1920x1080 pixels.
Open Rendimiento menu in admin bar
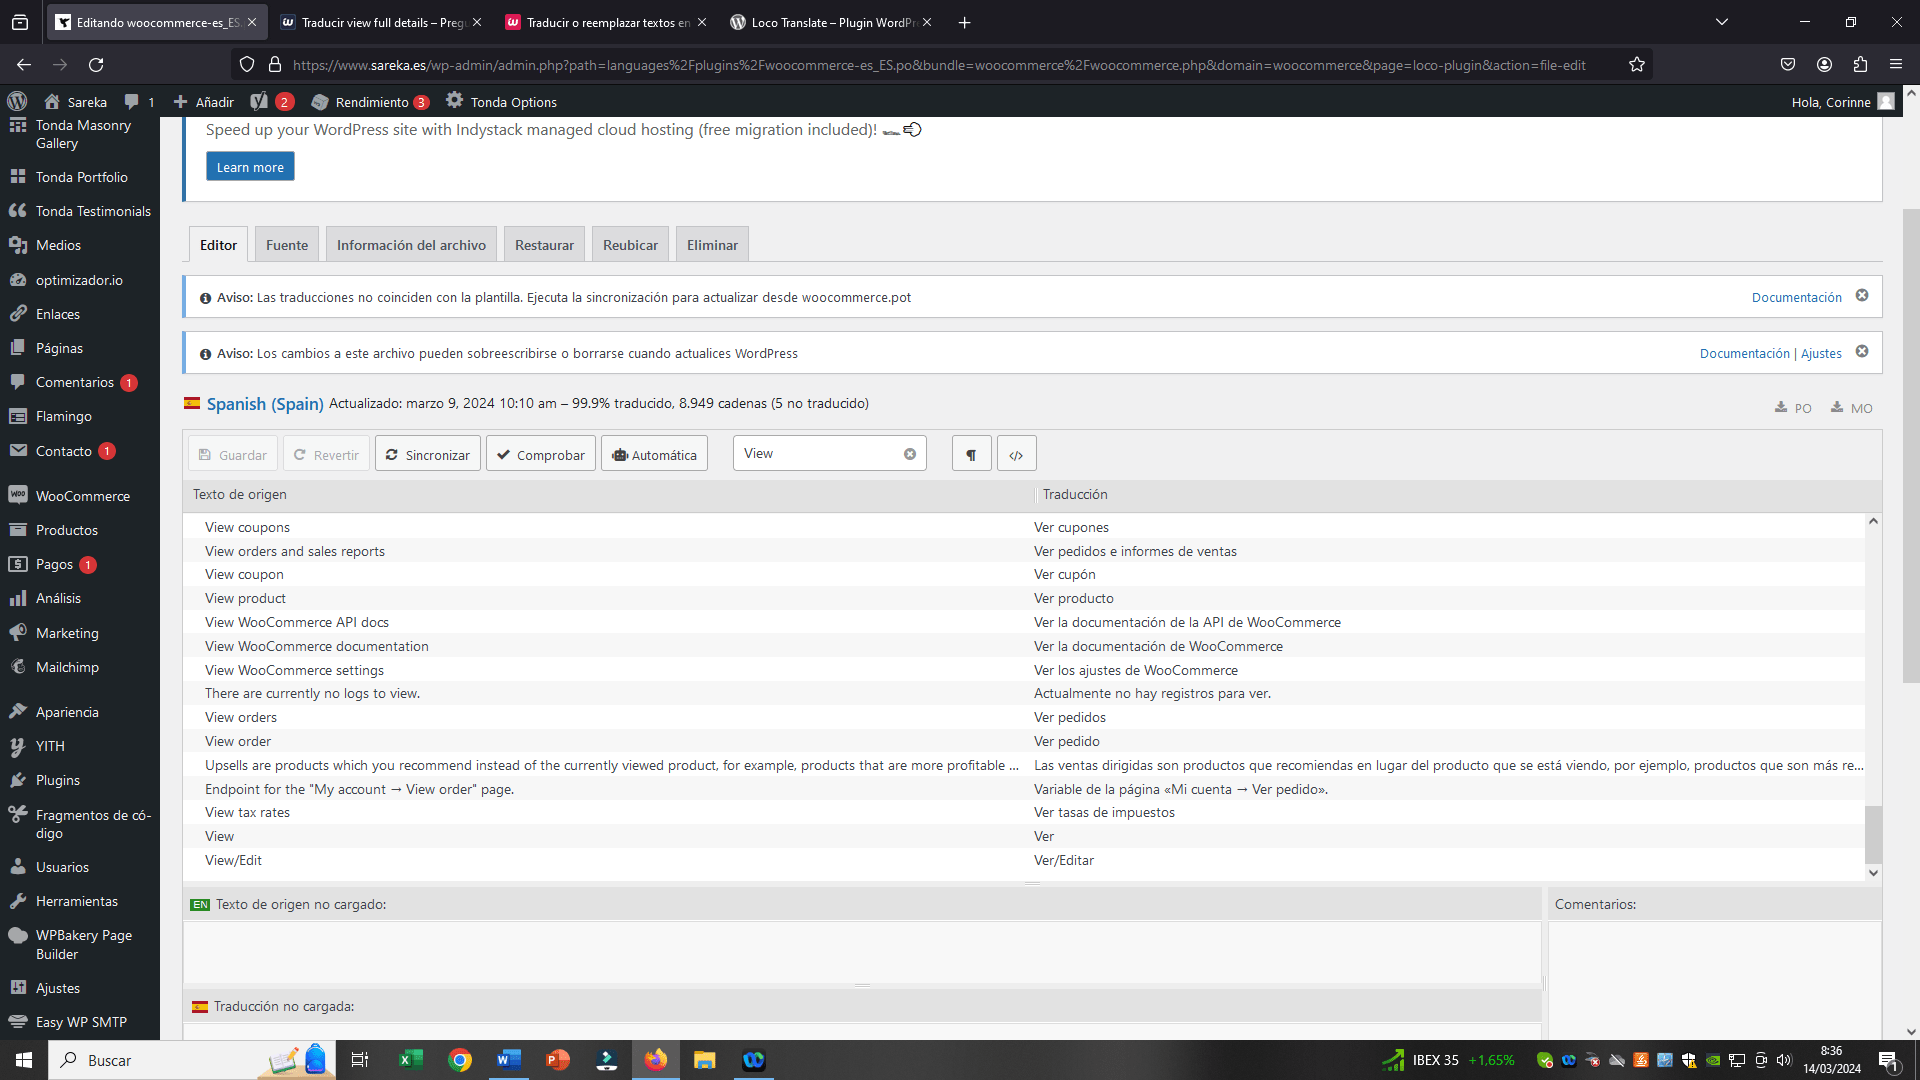coord(370,102)
